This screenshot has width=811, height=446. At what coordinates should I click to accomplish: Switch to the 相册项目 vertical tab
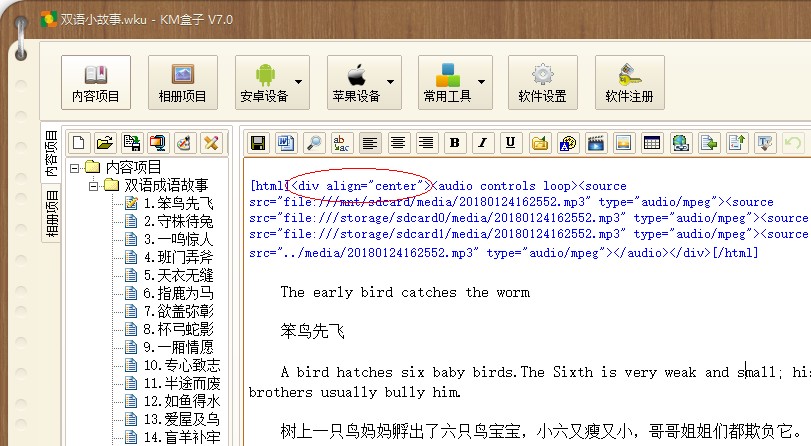point(49,215)
